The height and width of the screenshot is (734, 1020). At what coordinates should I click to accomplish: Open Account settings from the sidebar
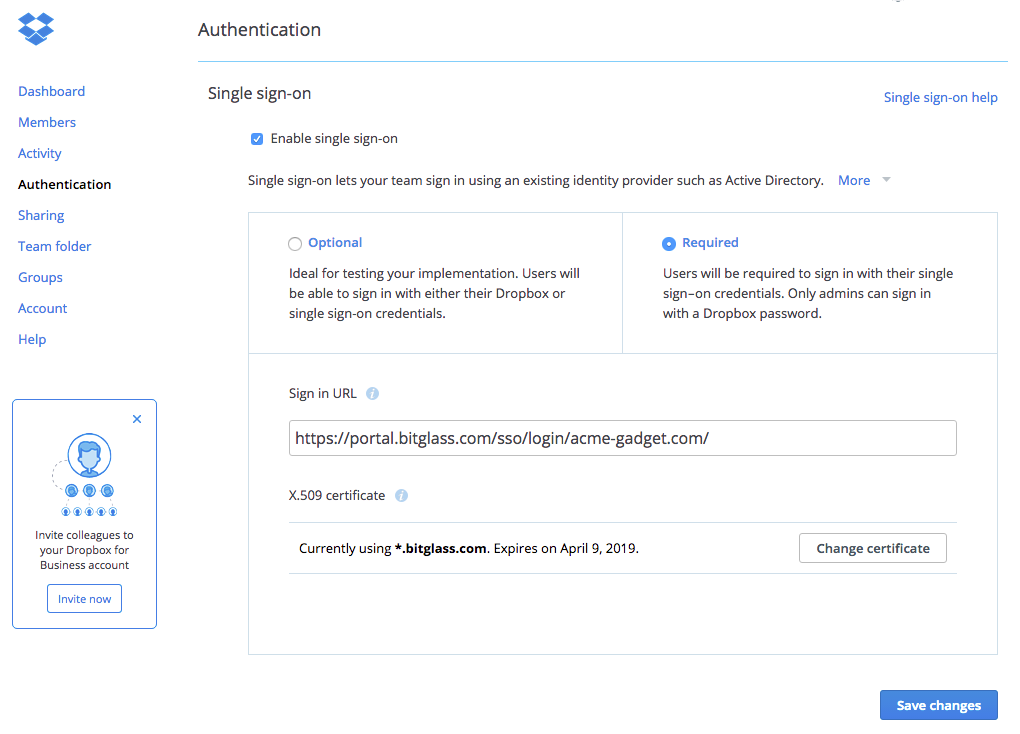pyautogui.click(x=42, y=308)
